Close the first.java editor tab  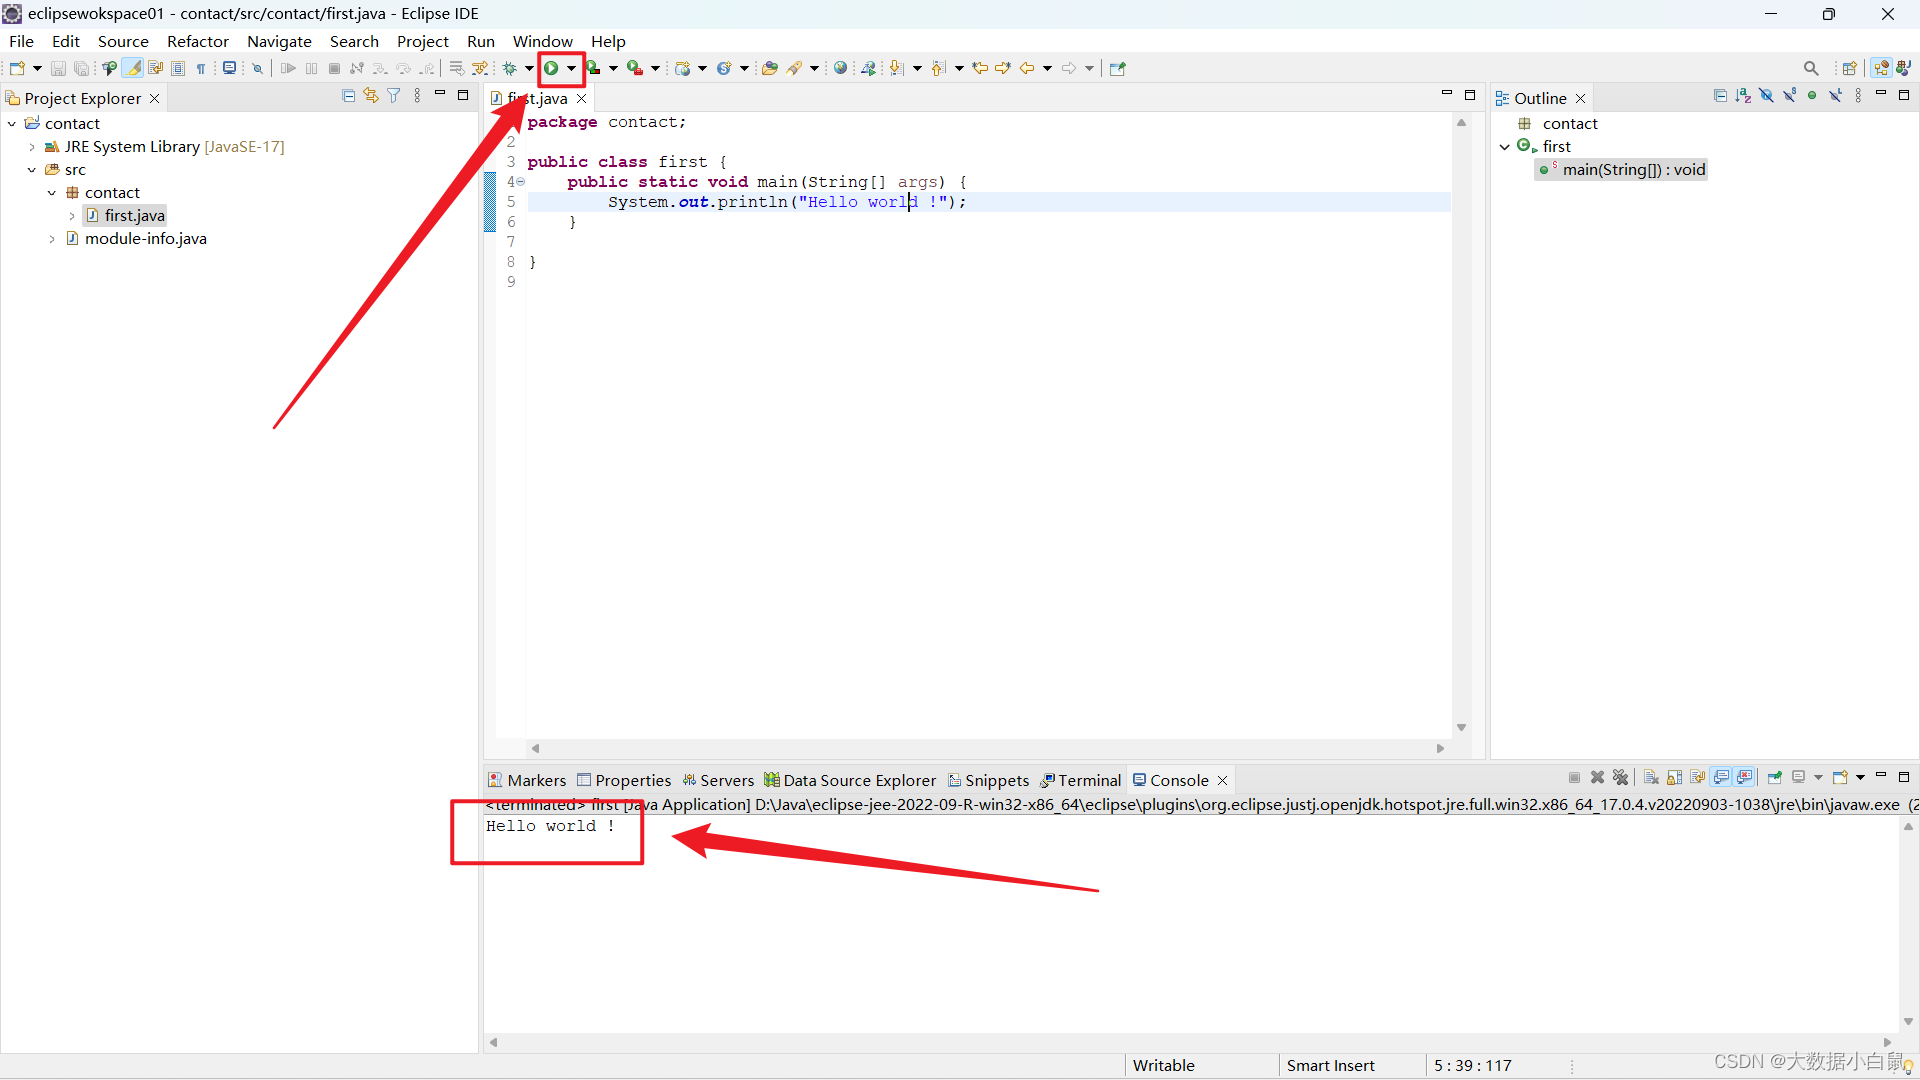click(x=581, y=98)
